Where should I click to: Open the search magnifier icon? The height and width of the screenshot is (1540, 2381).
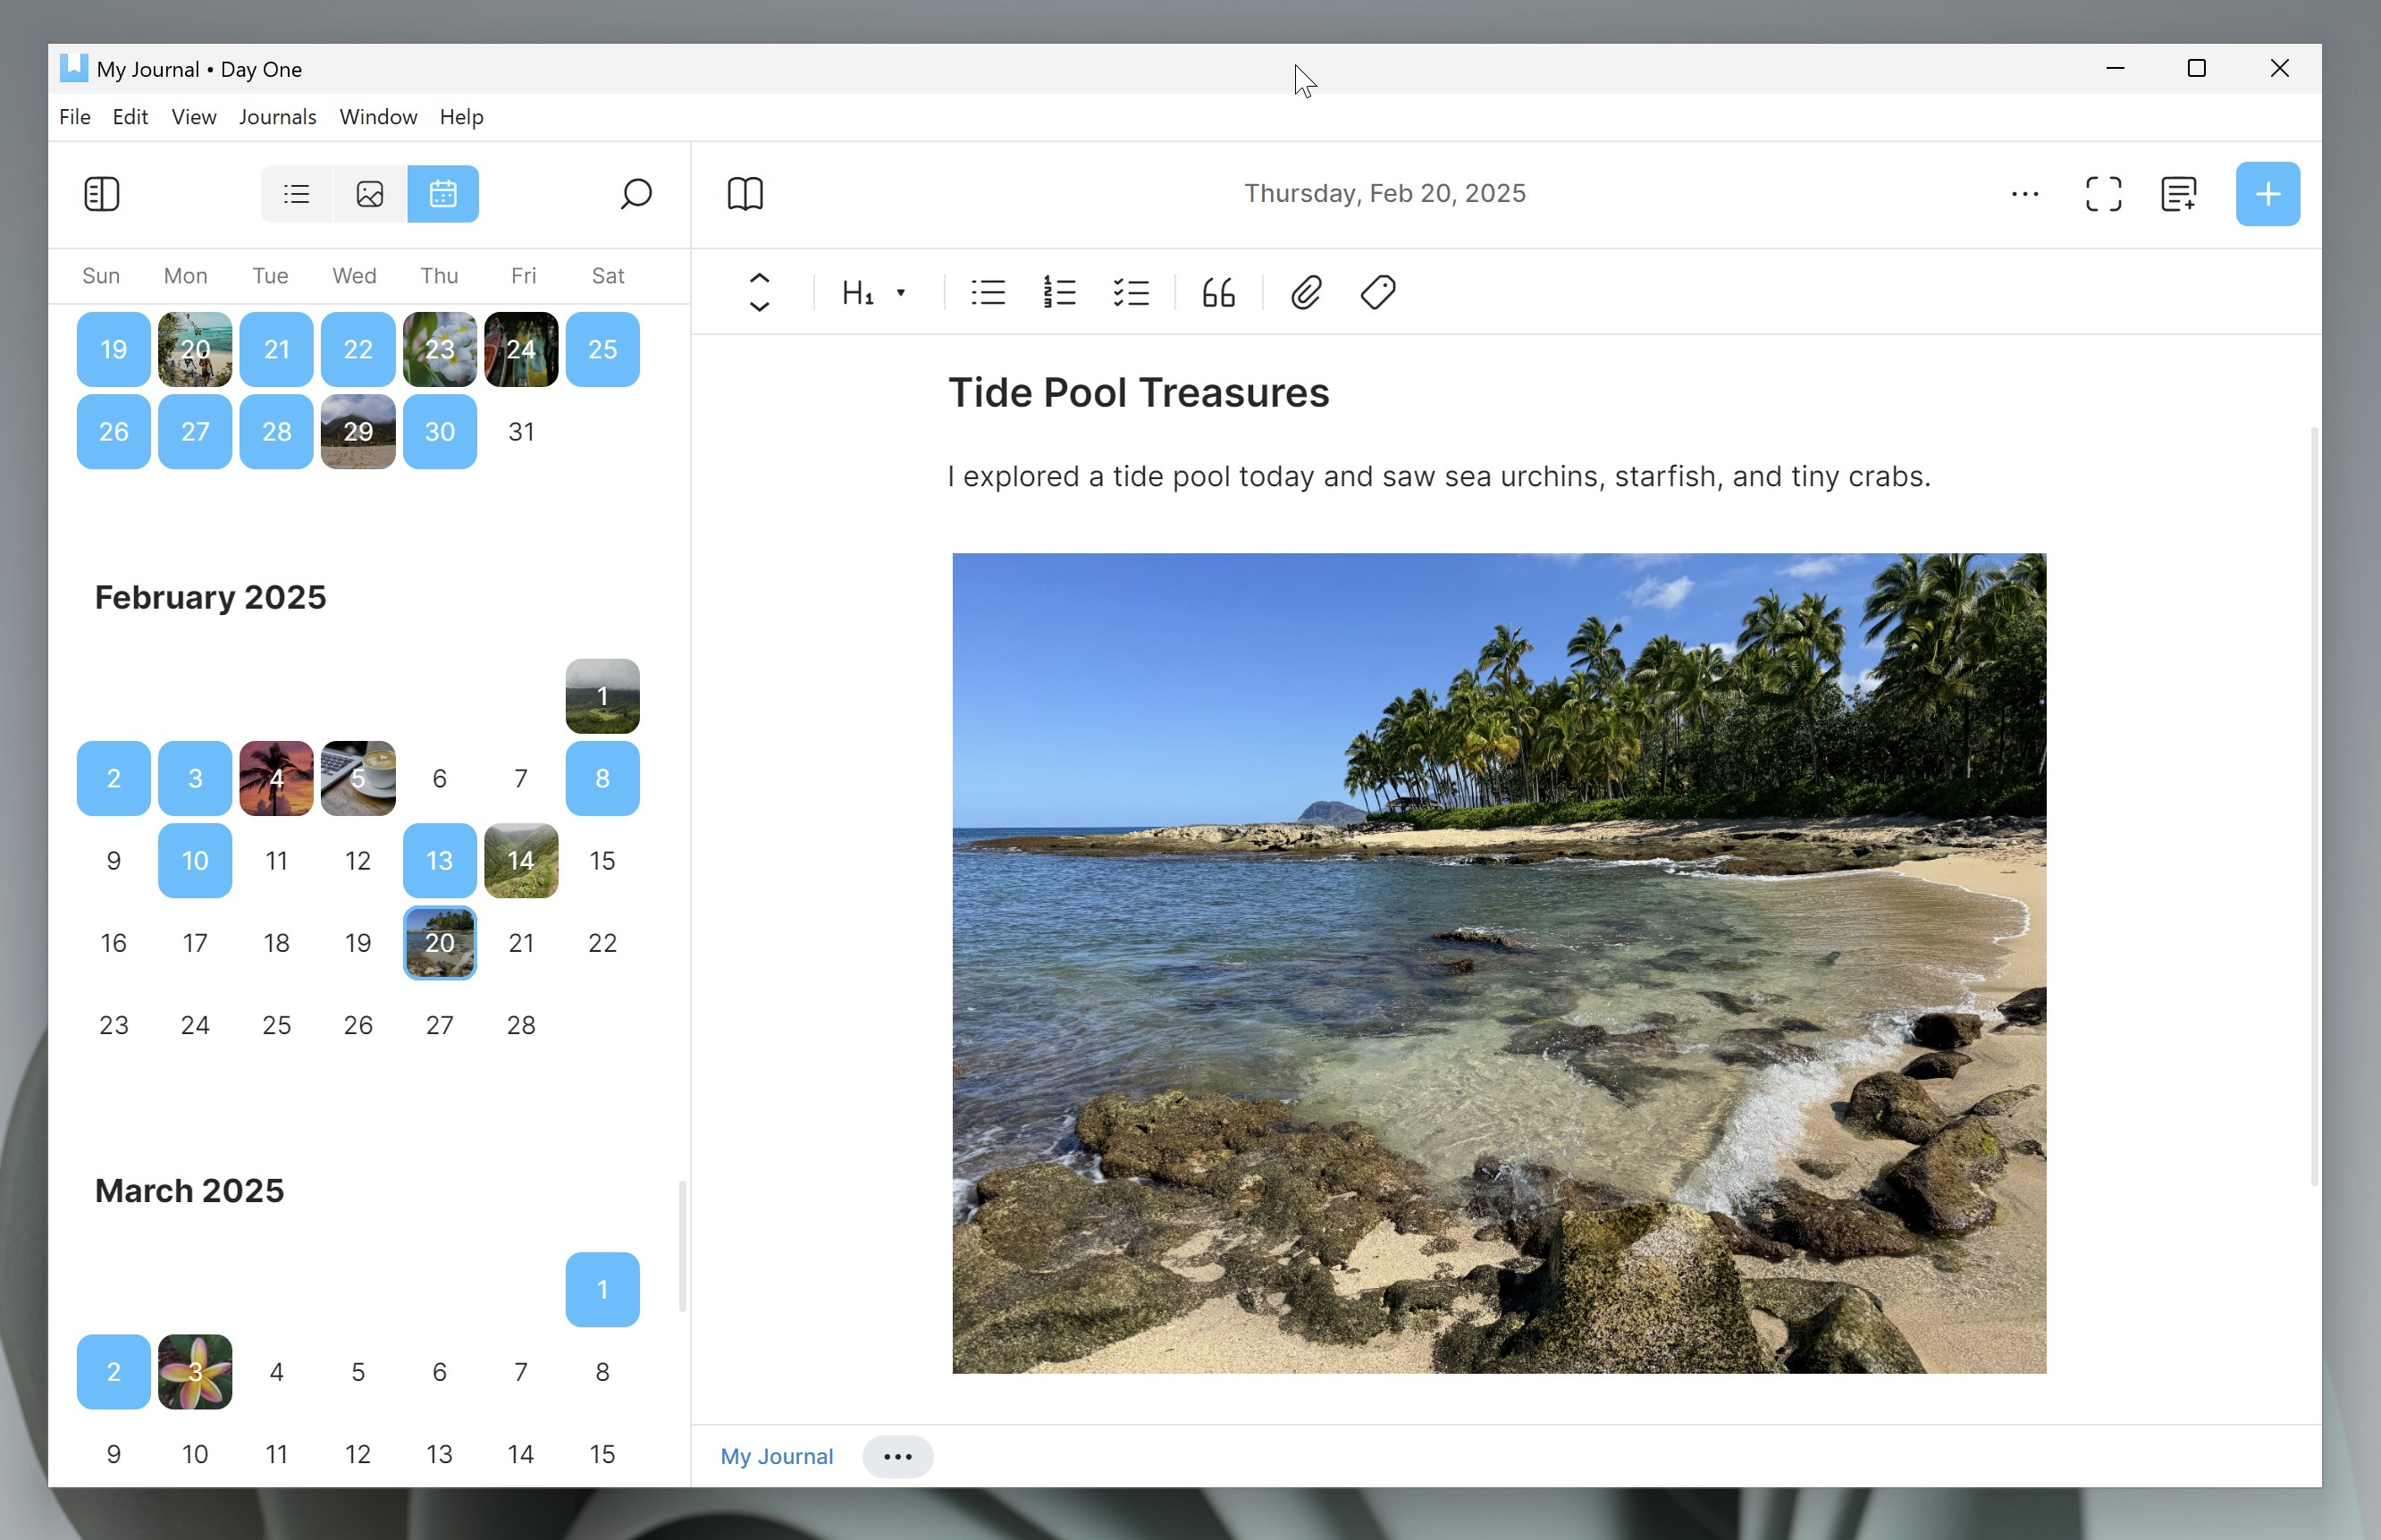pos(636,193)
